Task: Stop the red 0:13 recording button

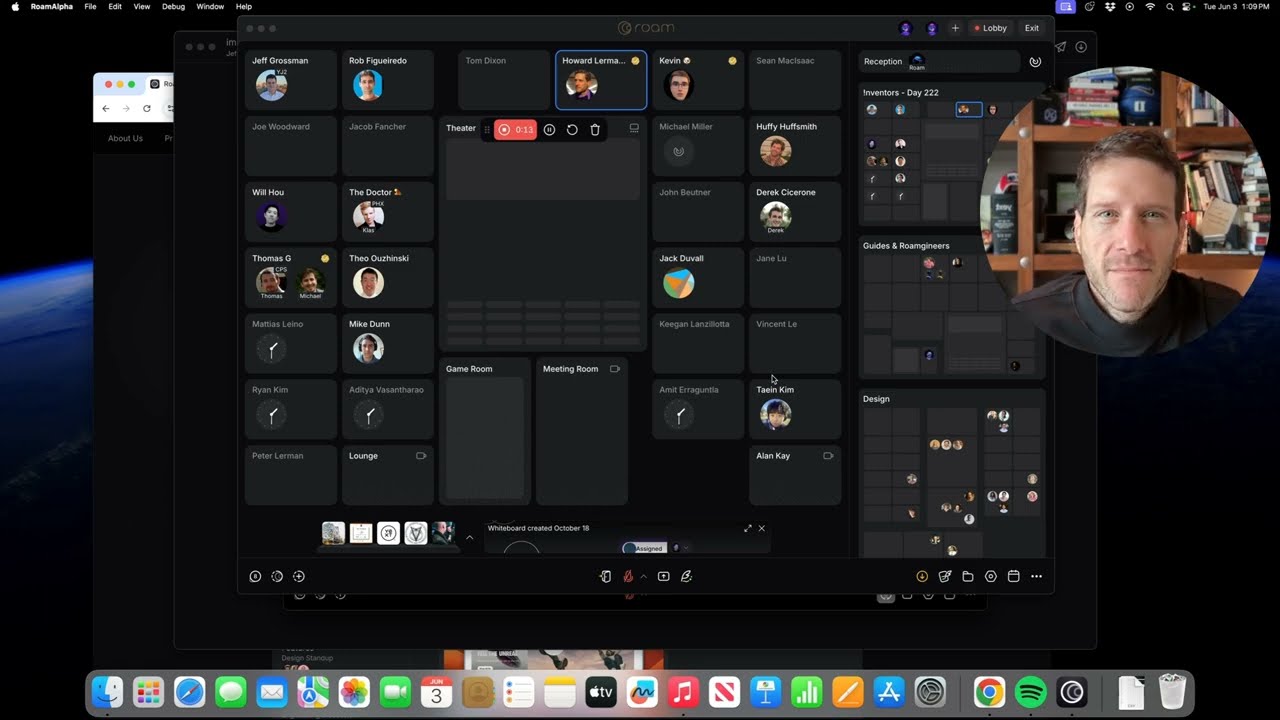Action: [x=516, y=130]
